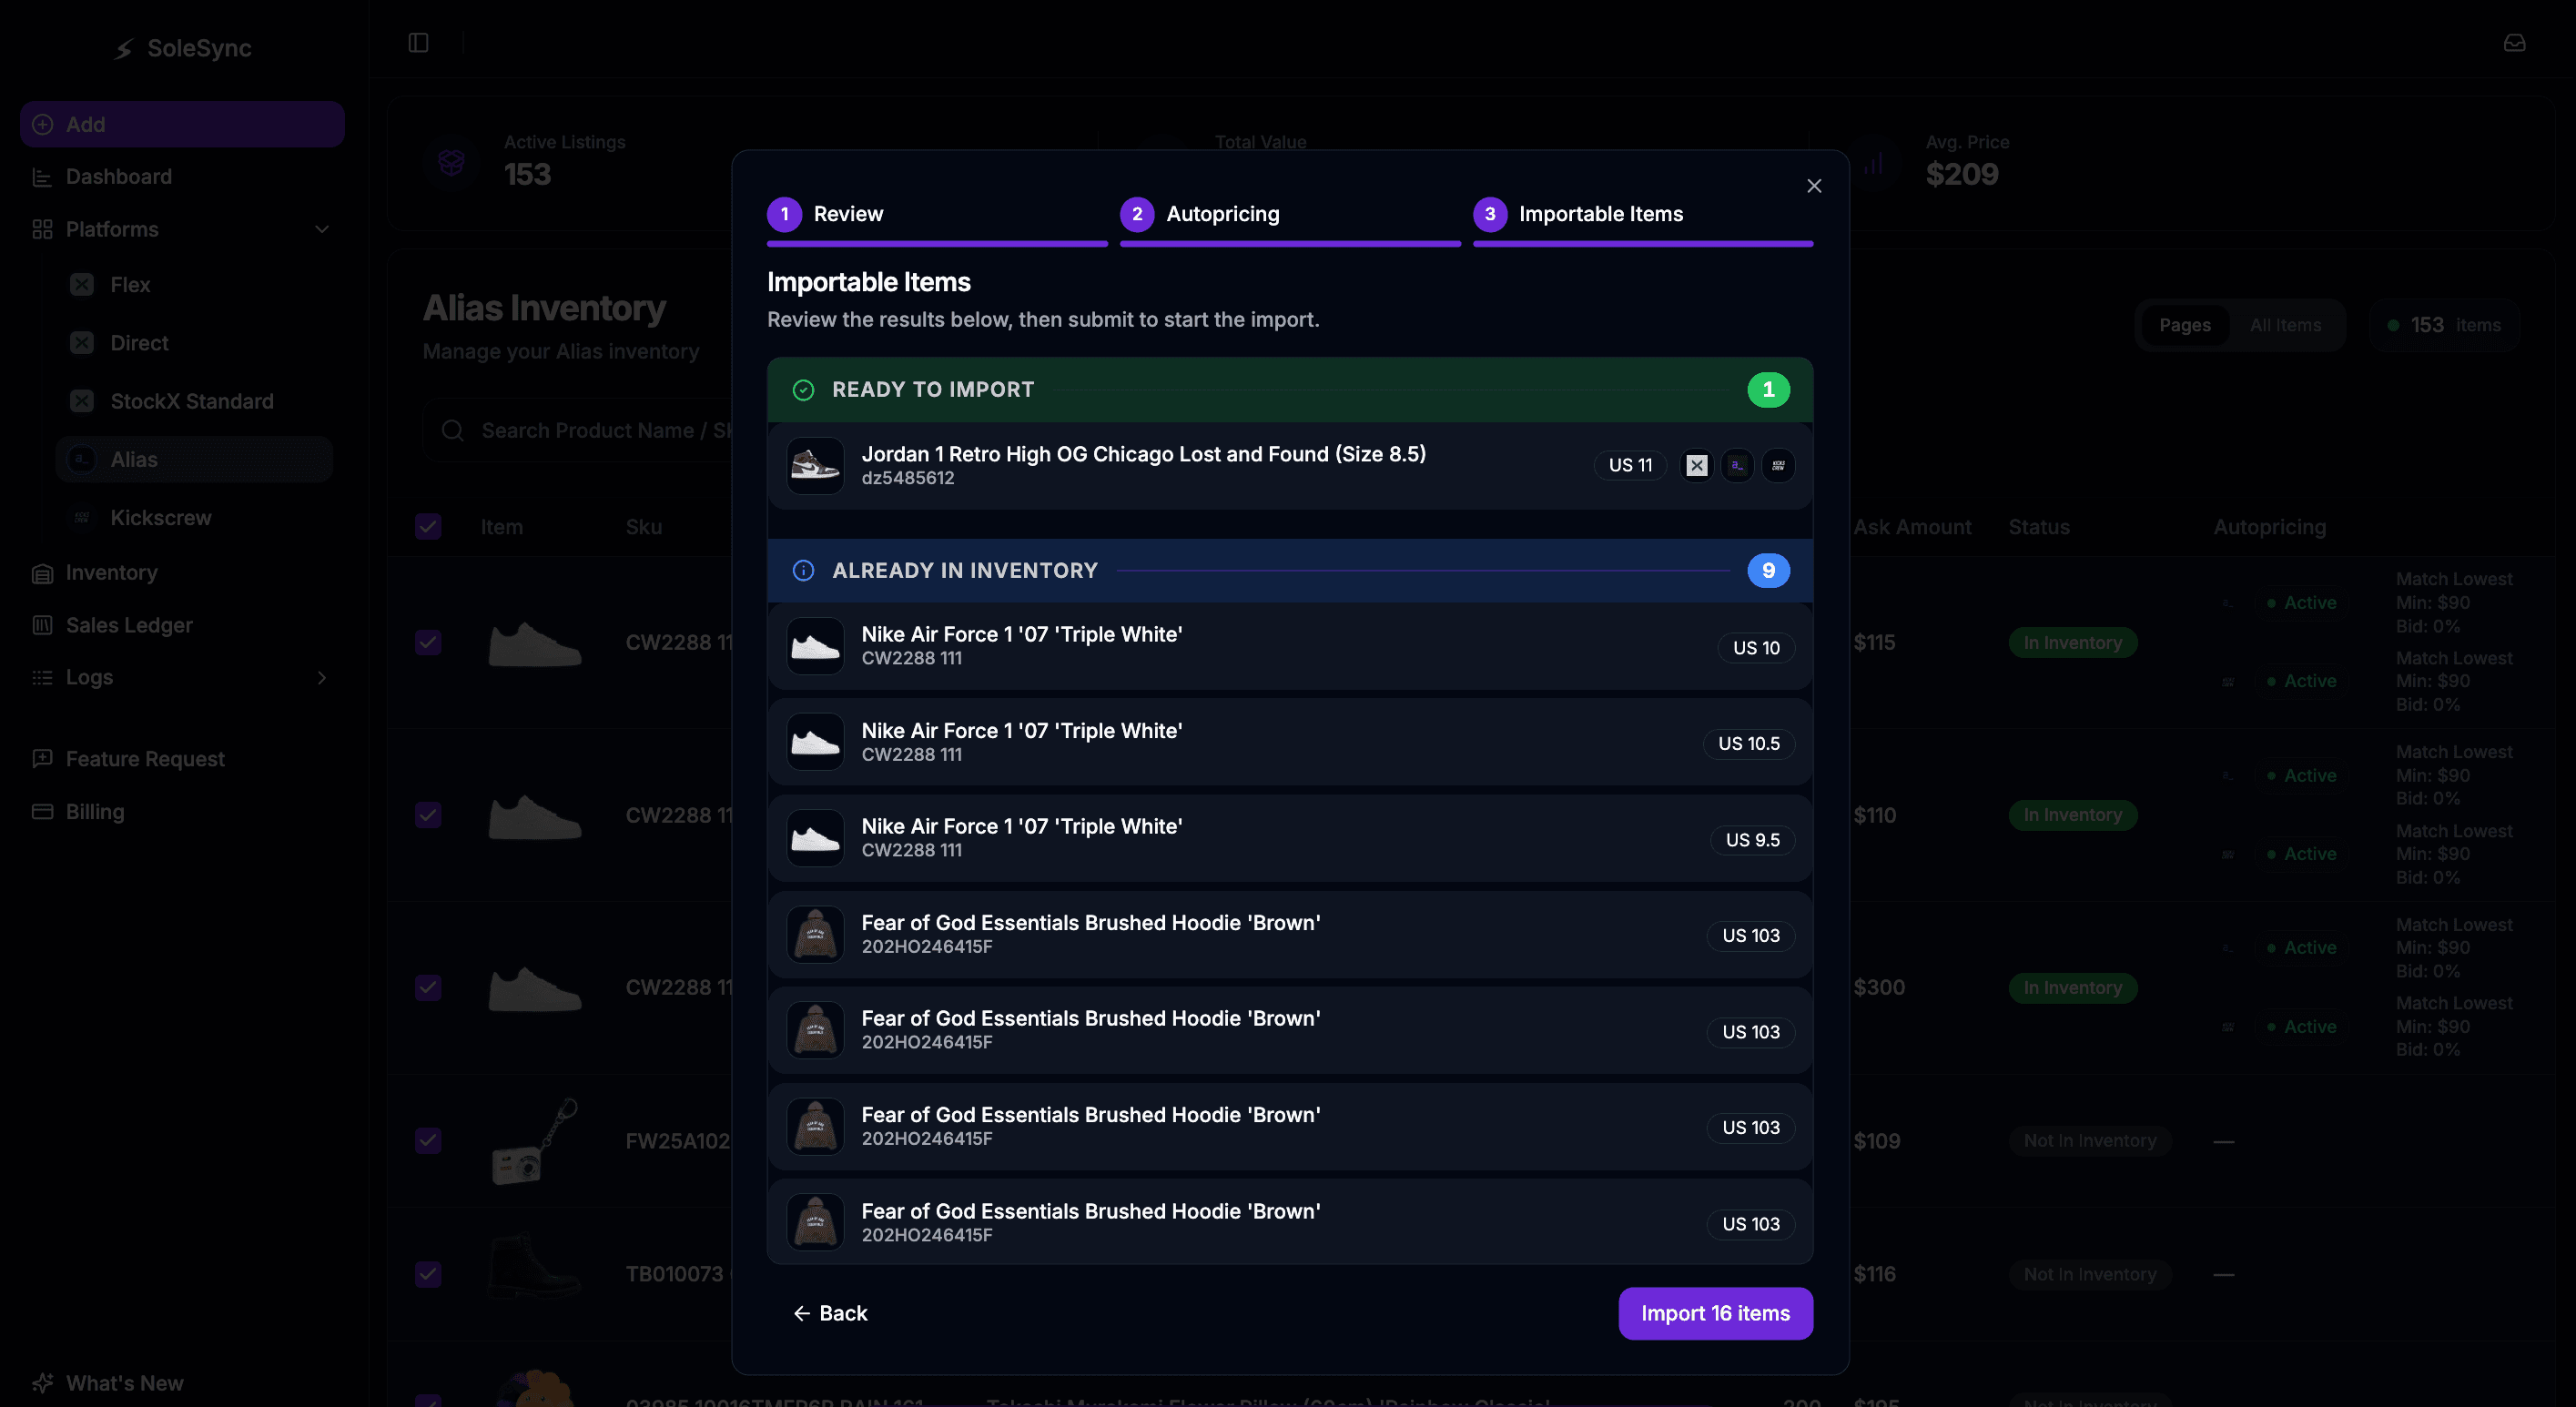The image size is (2576, 1407).
Task: Toggle the sidebar panel icon in top bar
Action: pyautogui.click(x=418, y=43)
